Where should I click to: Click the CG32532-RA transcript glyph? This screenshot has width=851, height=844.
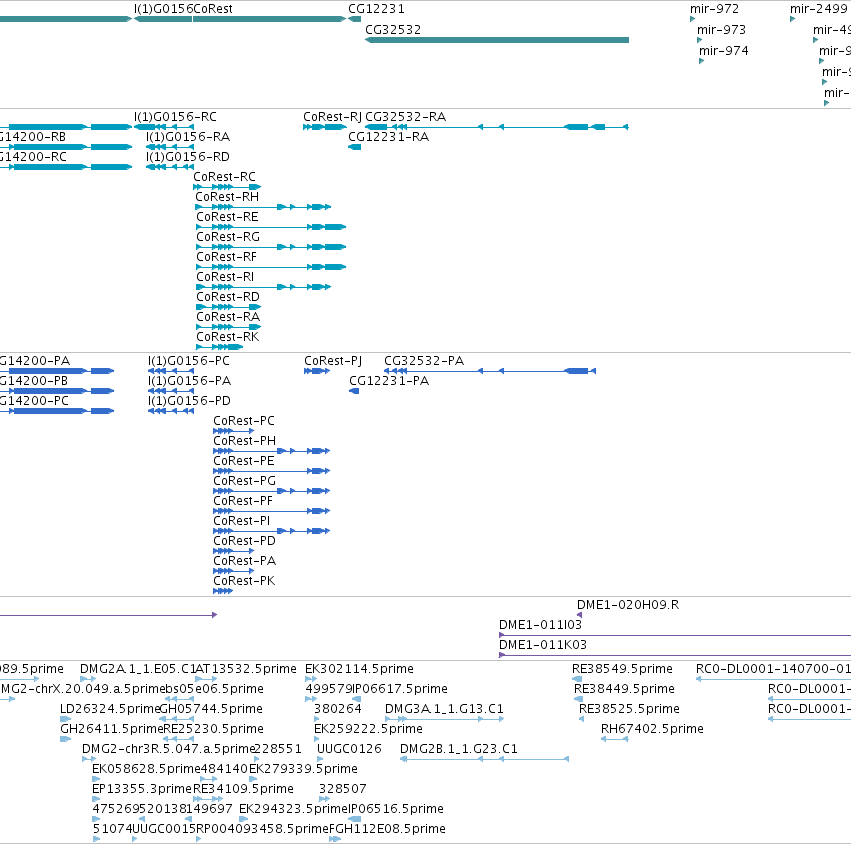pyautogui.click(x=497, y=128)
